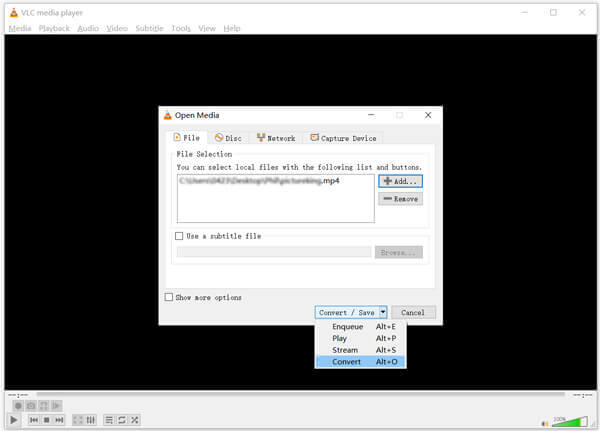Click the Stop playback button
Screen dimensions: 600x431
click(46, 420)
